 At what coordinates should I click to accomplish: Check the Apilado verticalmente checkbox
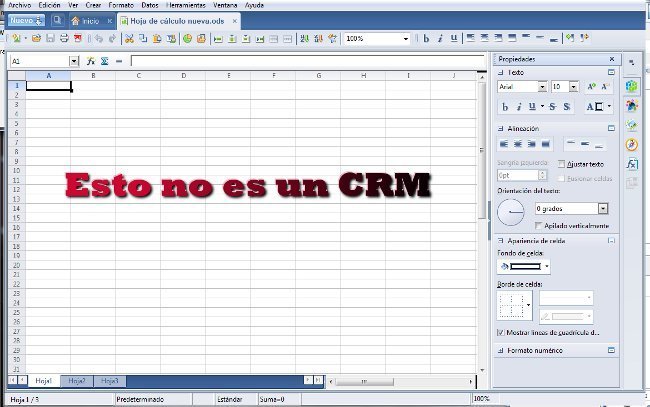click(x=538, y=225)
